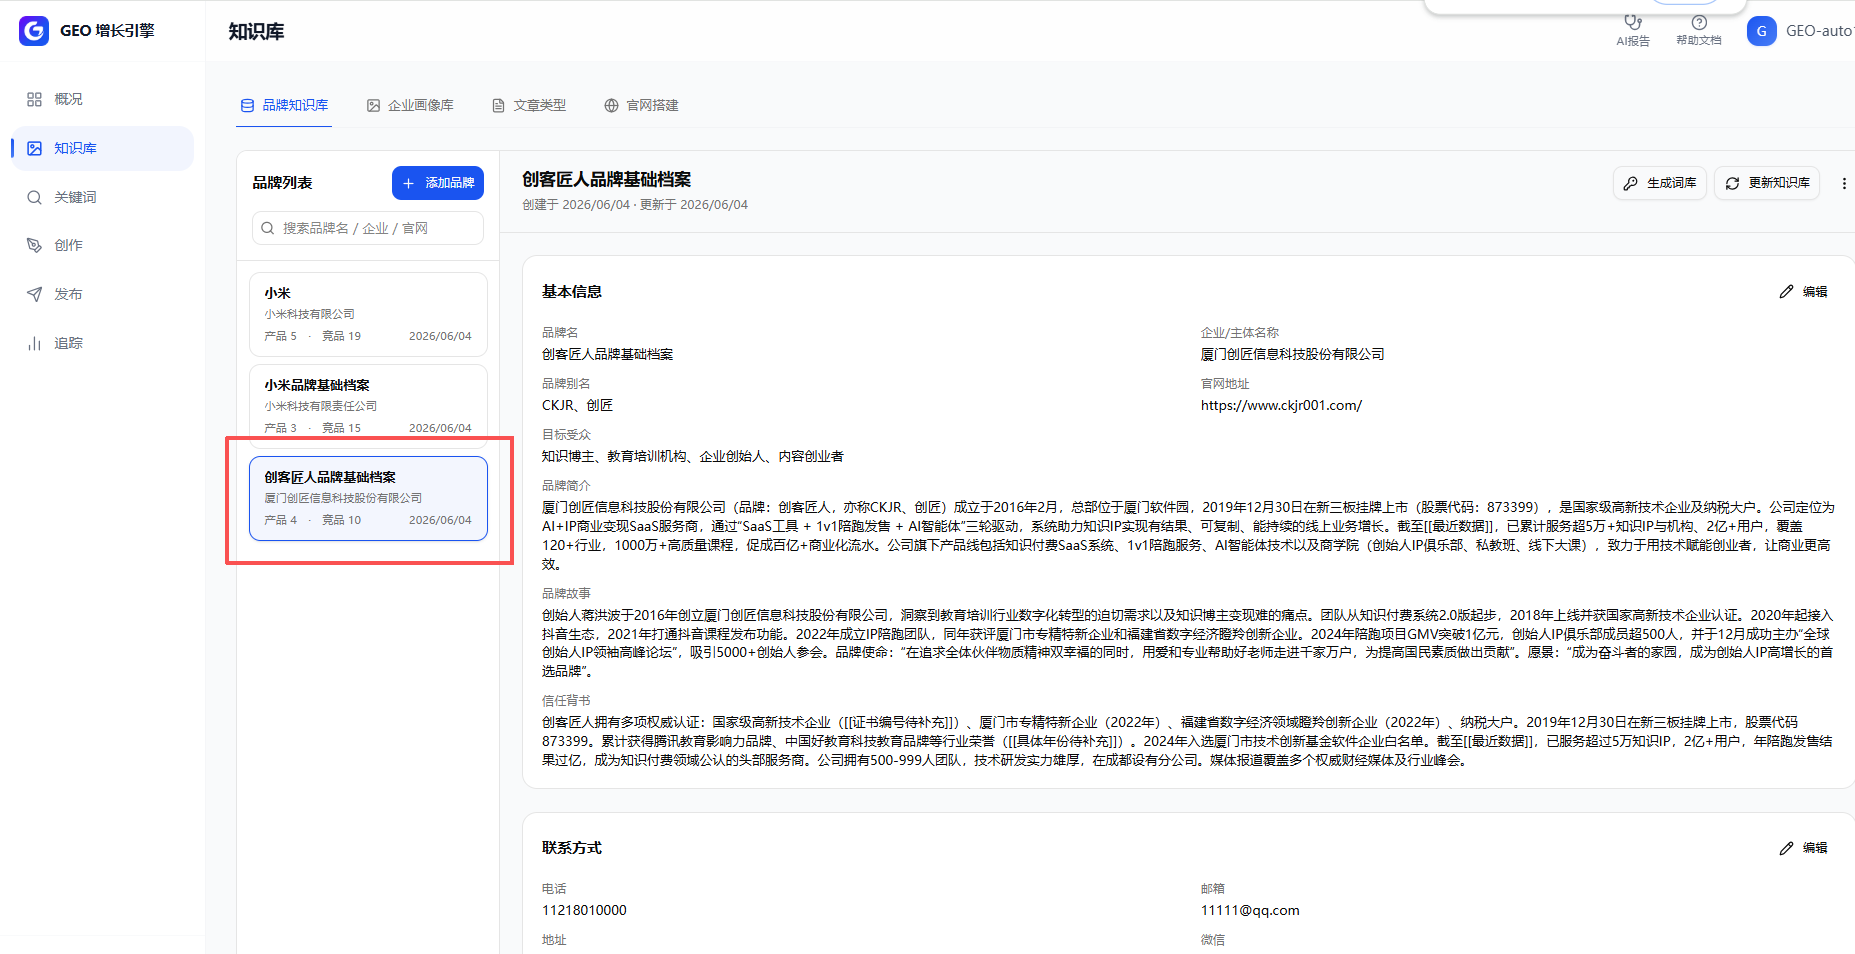
Task: Click the G user avatar
Action: point(1762,31)
